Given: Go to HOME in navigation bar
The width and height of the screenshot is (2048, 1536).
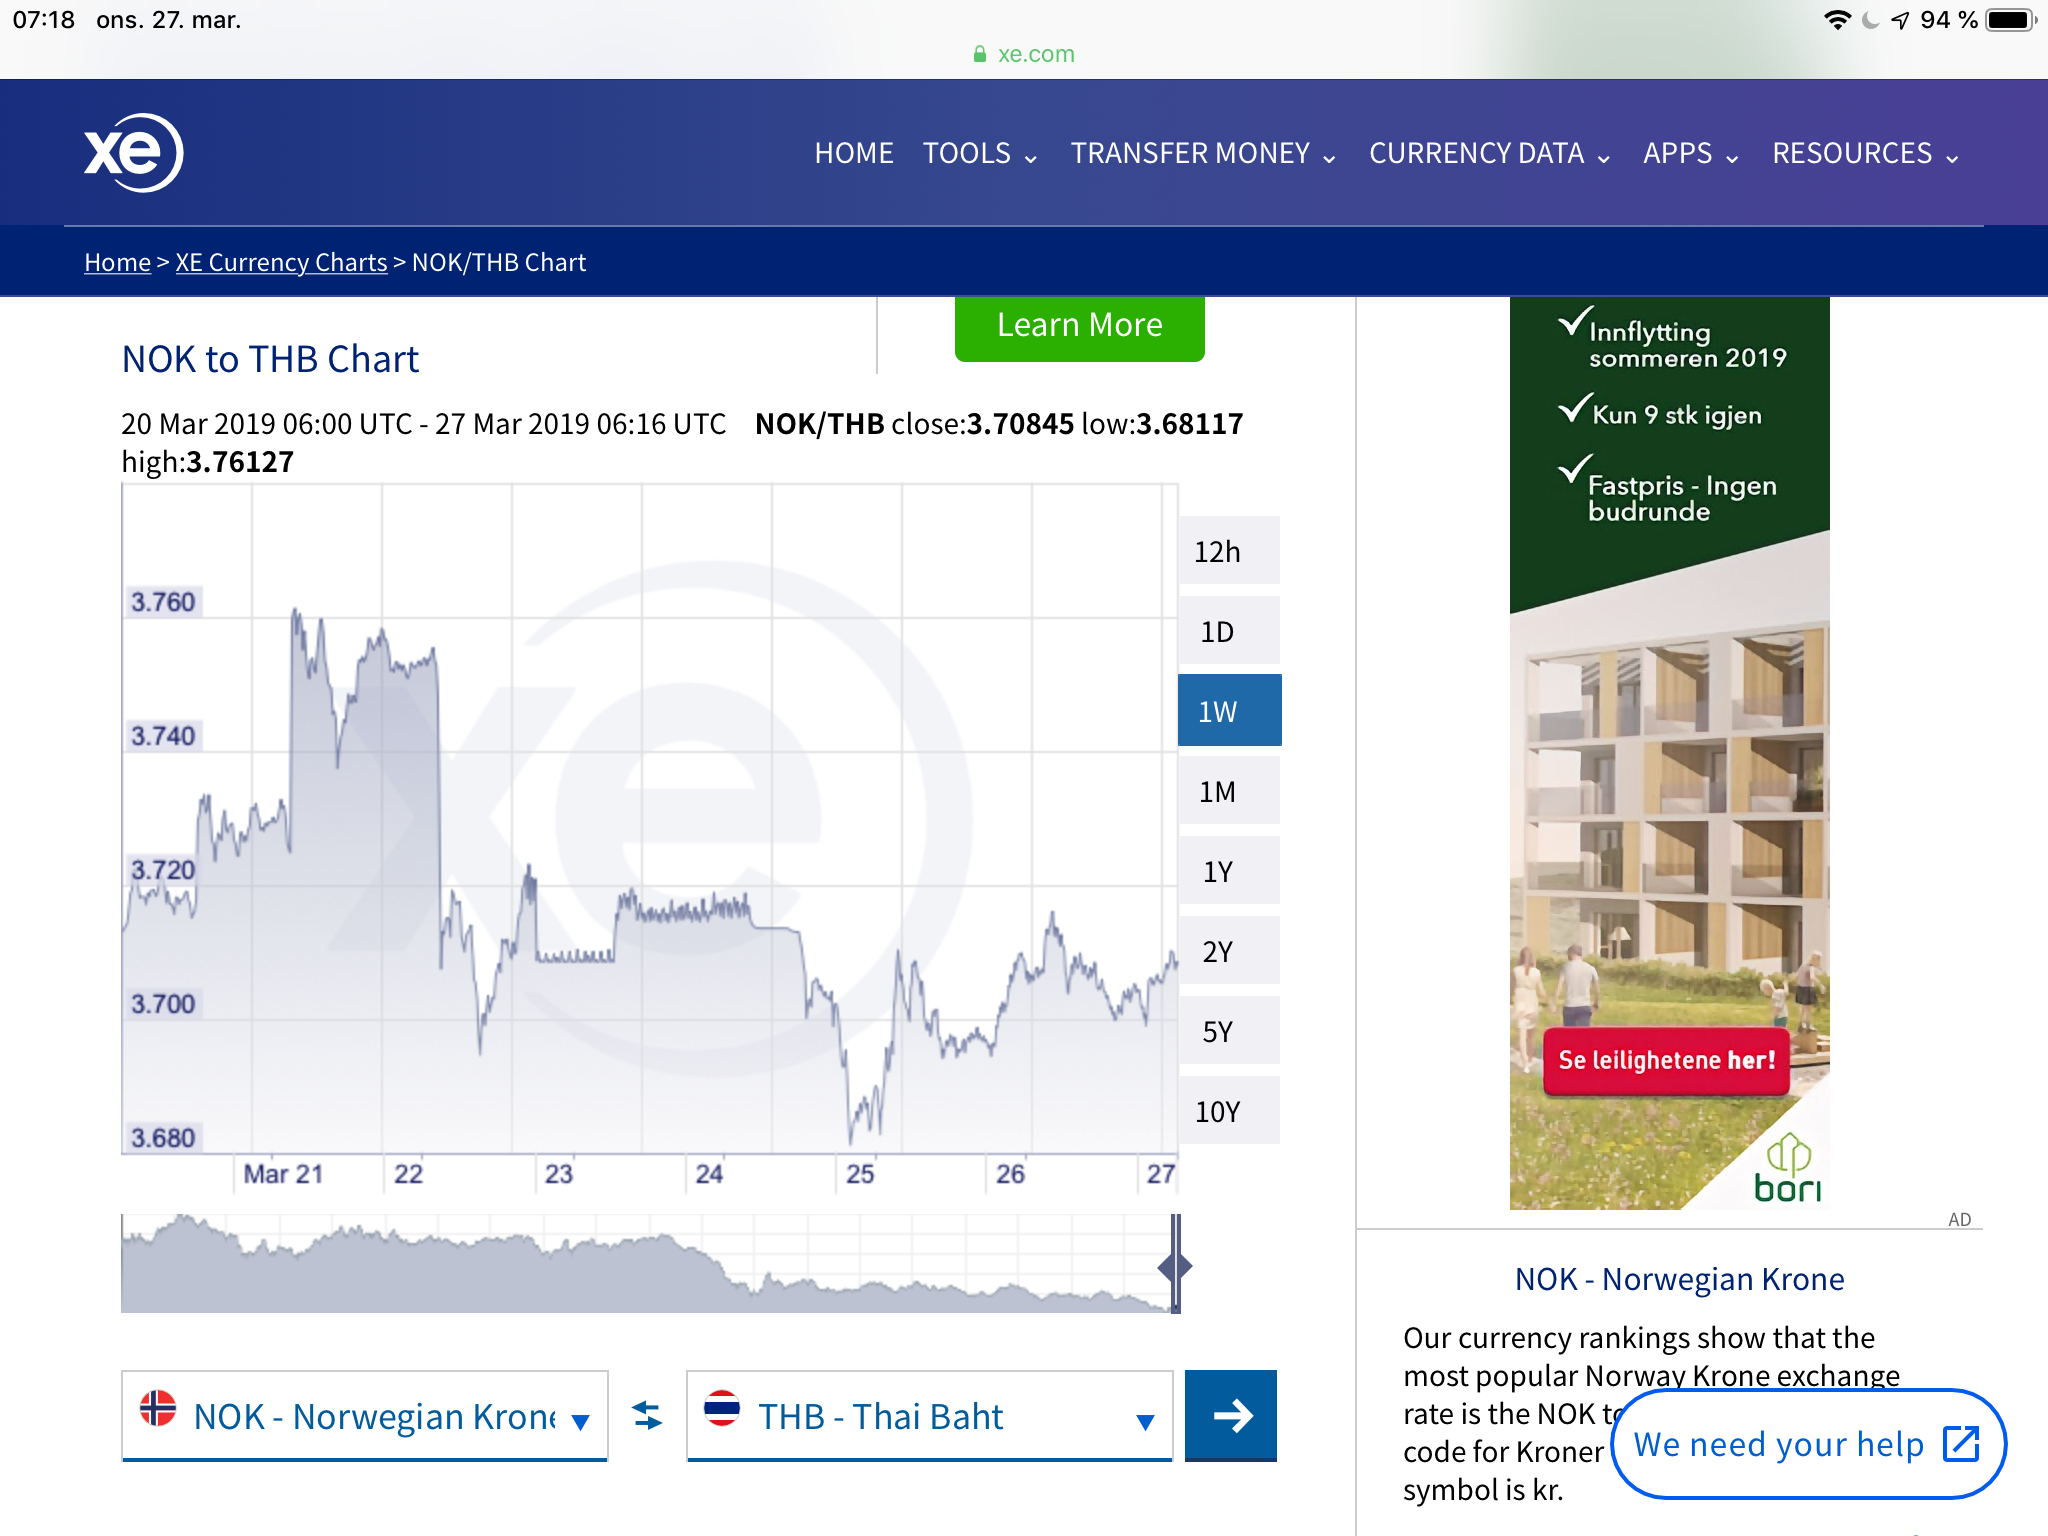Looking at the screenshot, I should tap(853, 153).
